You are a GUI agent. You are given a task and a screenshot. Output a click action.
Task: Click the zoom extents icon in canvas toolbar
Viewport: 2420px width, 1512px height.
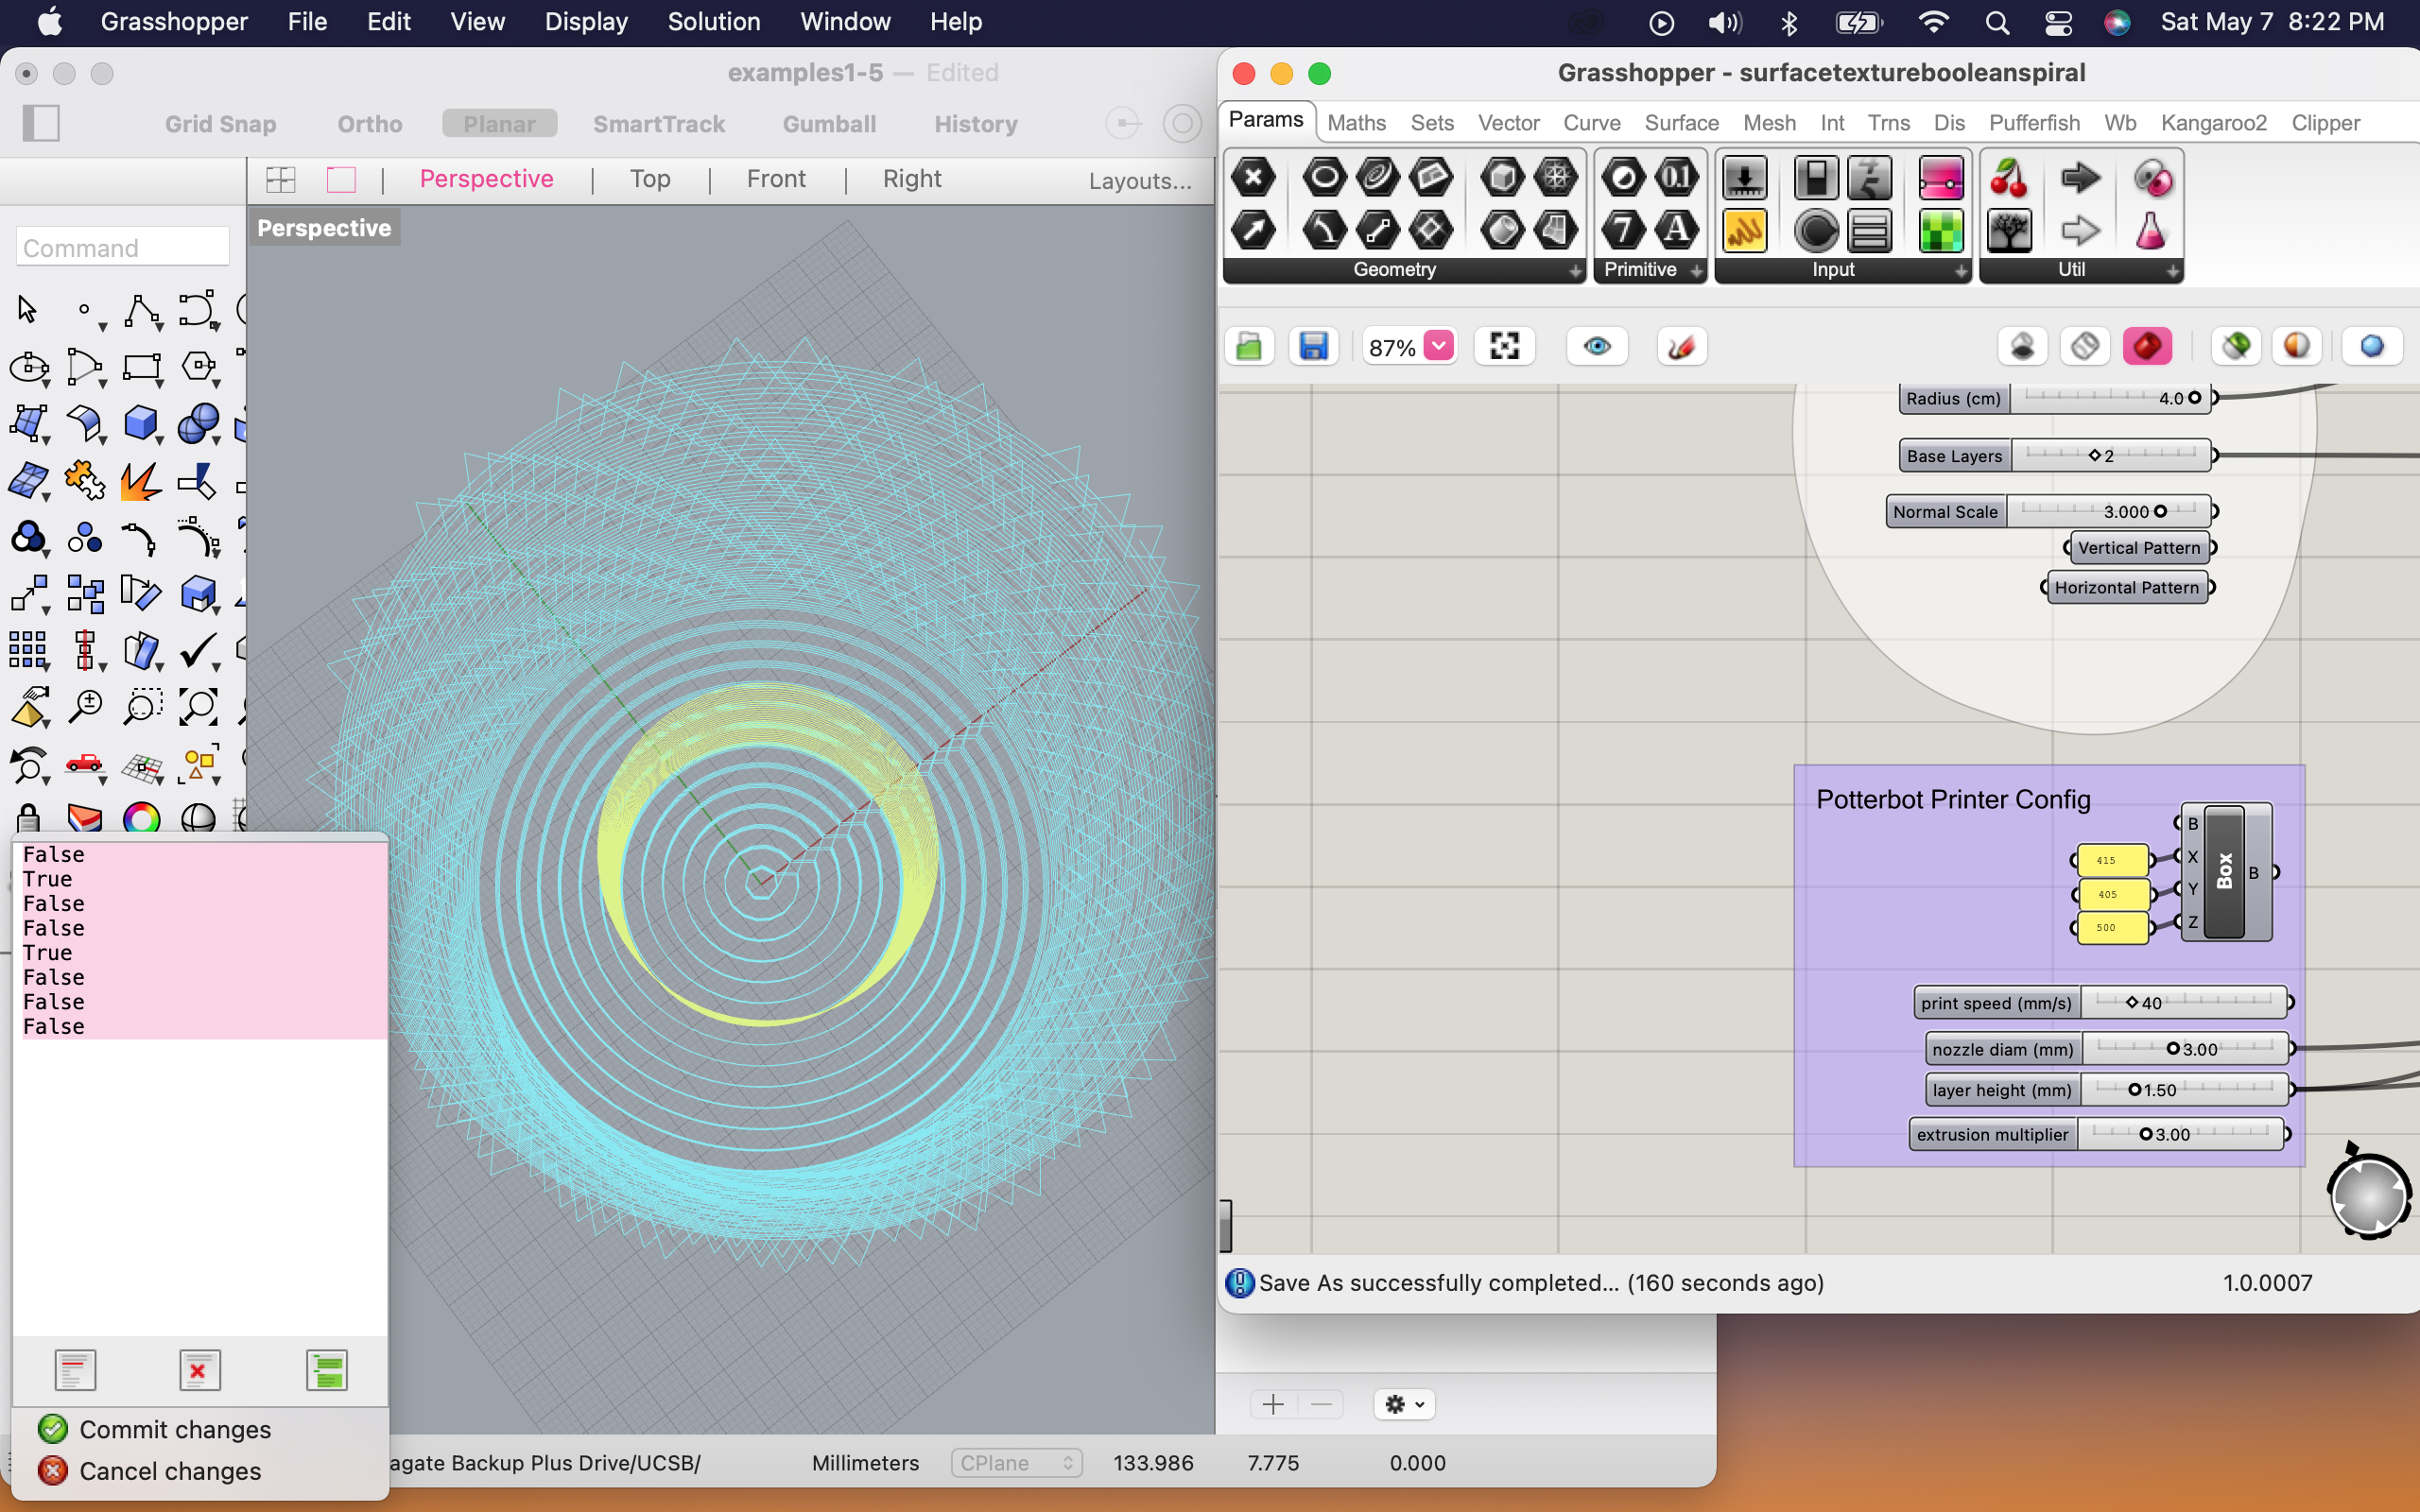coord(1504,347)
